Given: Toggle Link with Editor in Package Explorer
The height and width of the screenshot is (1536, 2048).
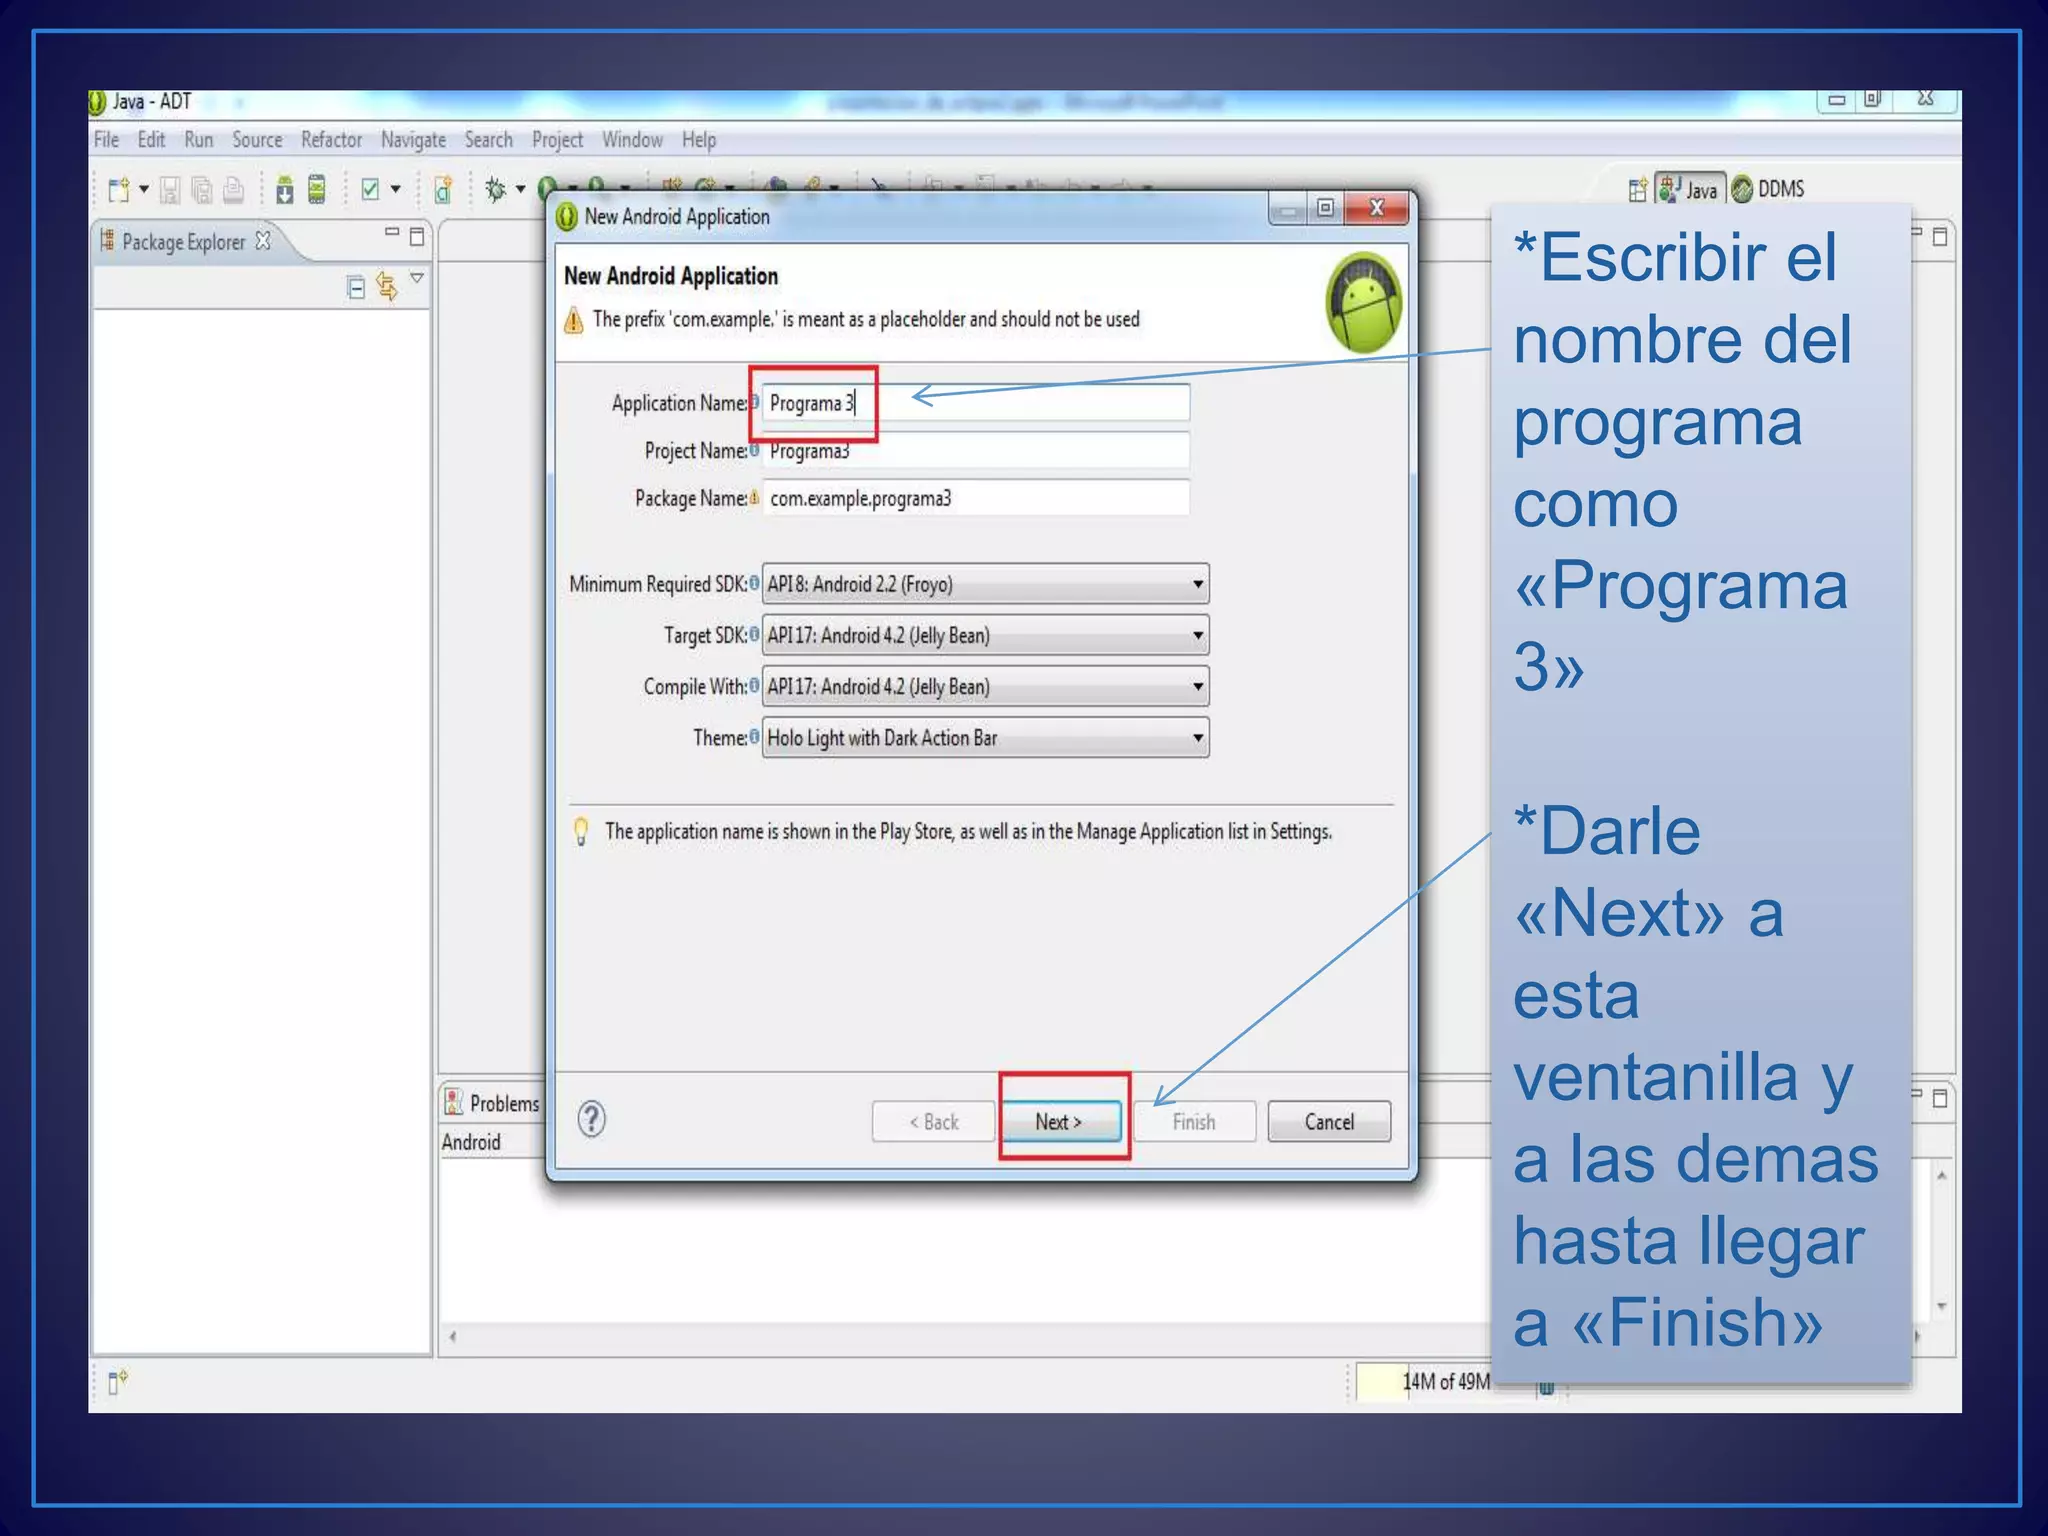Looking at the screenshot, I should (x=387, y=287).
